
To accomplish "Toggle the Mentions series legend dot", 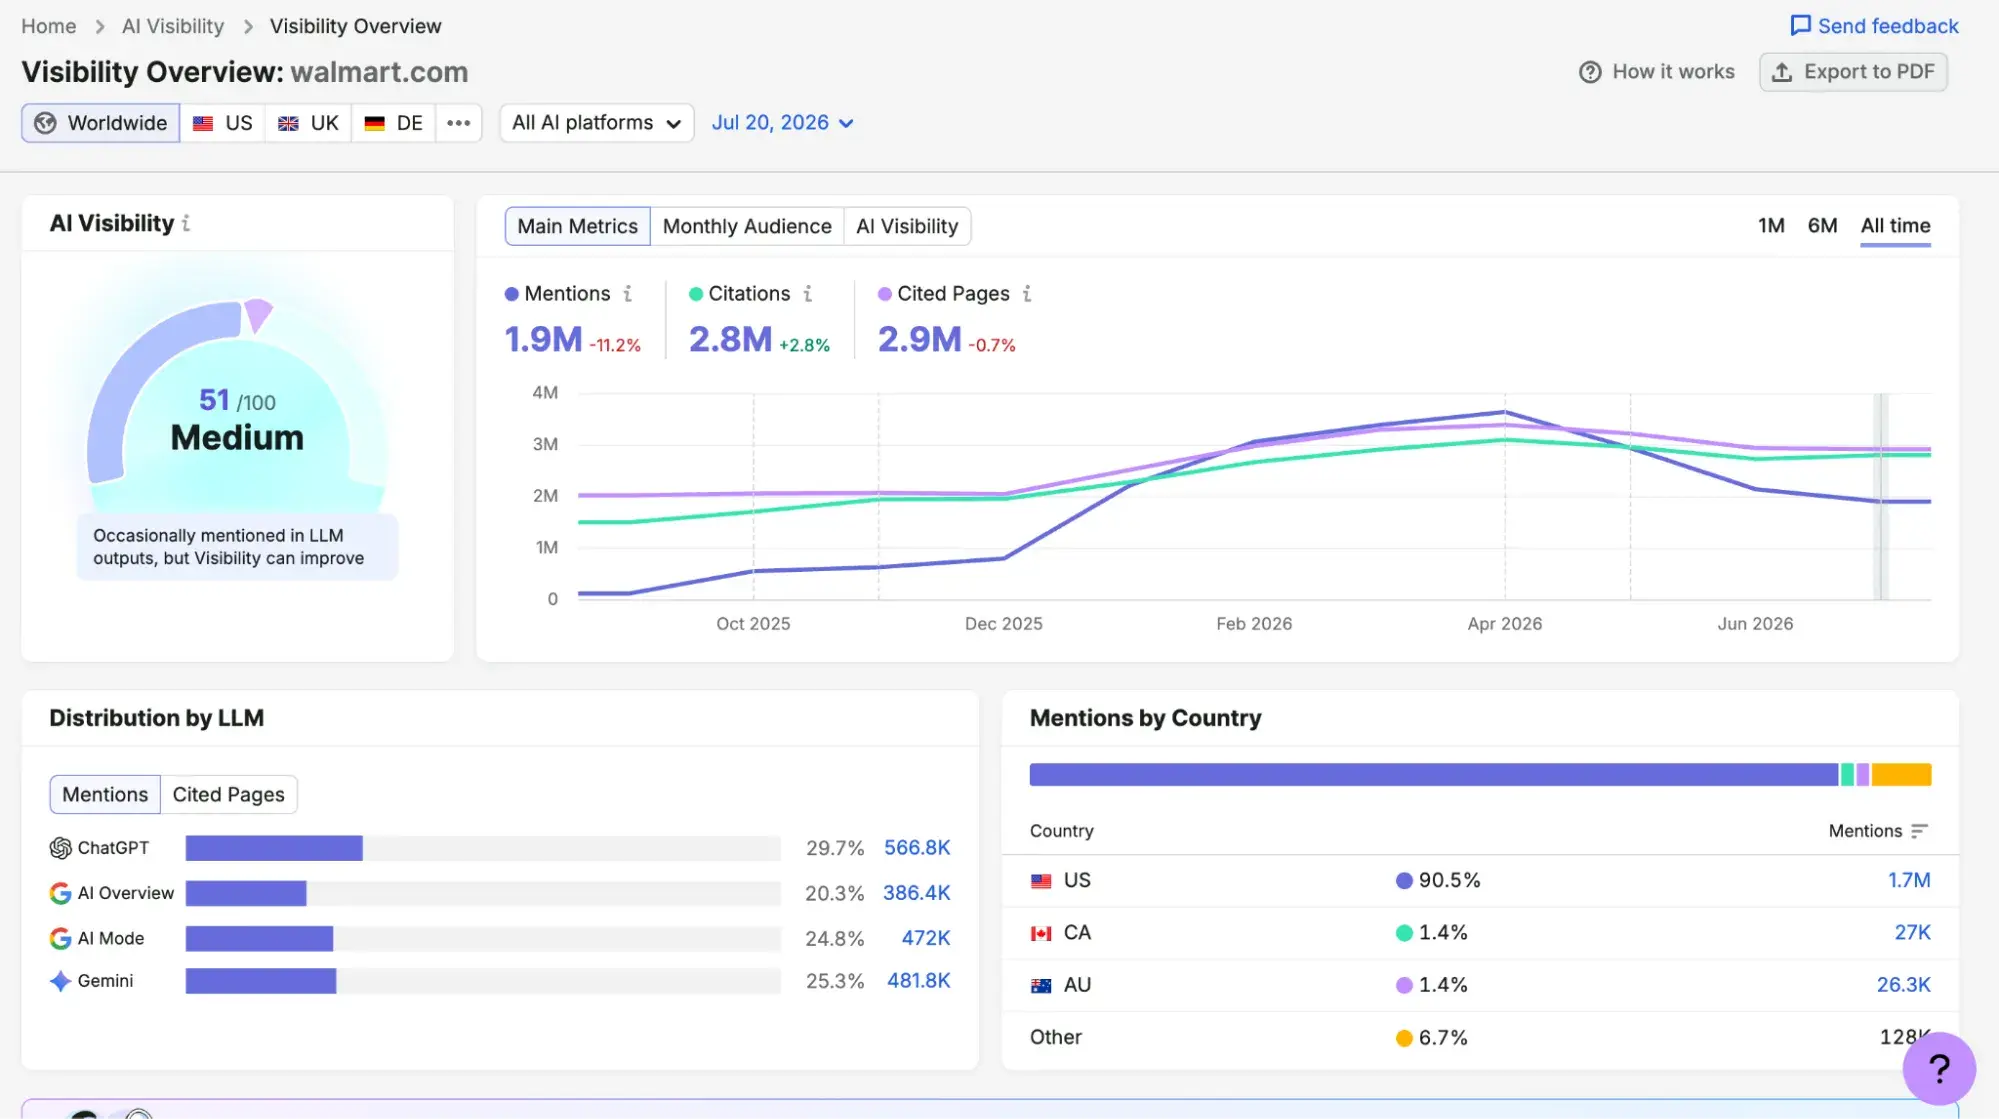I will 512,294.
